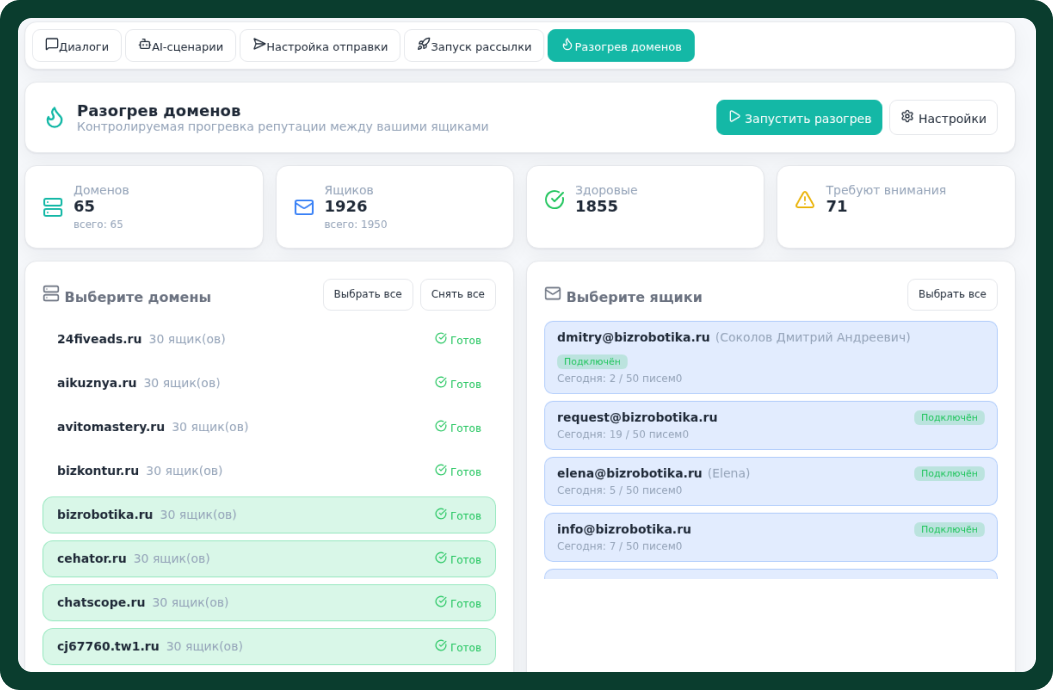Click the name Соколов Дмитрий Андреевич

813,337
